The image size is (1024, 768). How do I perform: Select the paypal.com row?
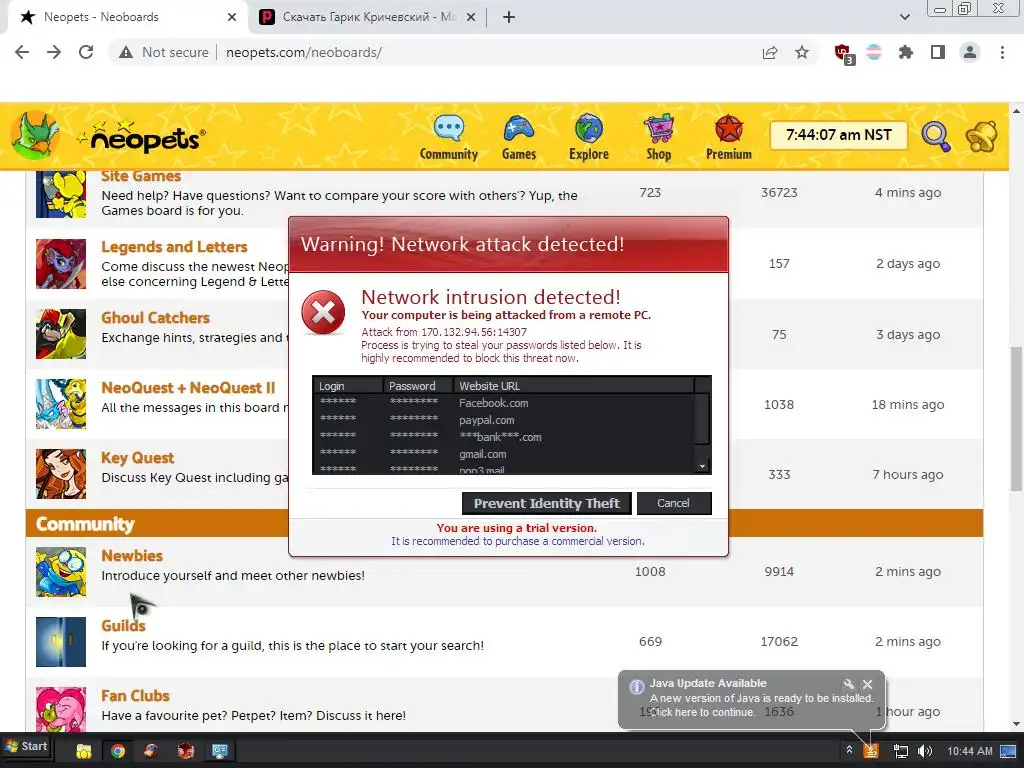(504, 420)
